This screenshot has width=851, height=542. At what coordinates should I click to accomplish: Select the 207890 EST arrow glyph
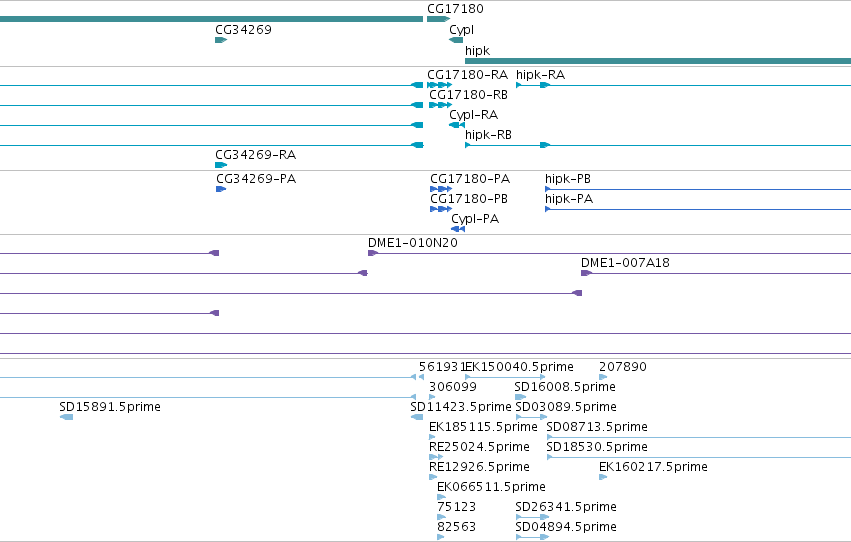click(x=603, y=377)
